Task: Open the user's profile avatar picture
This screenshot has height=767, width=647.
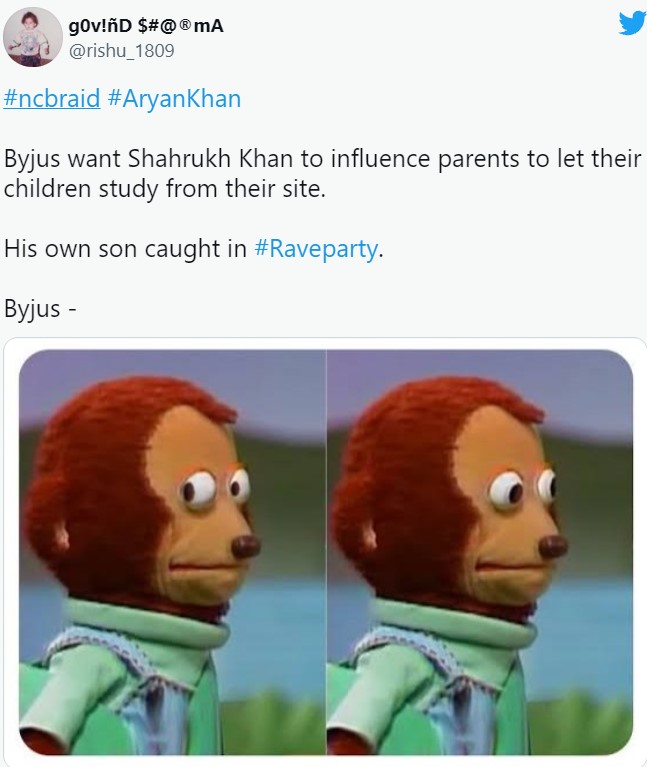Action: [33, 37]
